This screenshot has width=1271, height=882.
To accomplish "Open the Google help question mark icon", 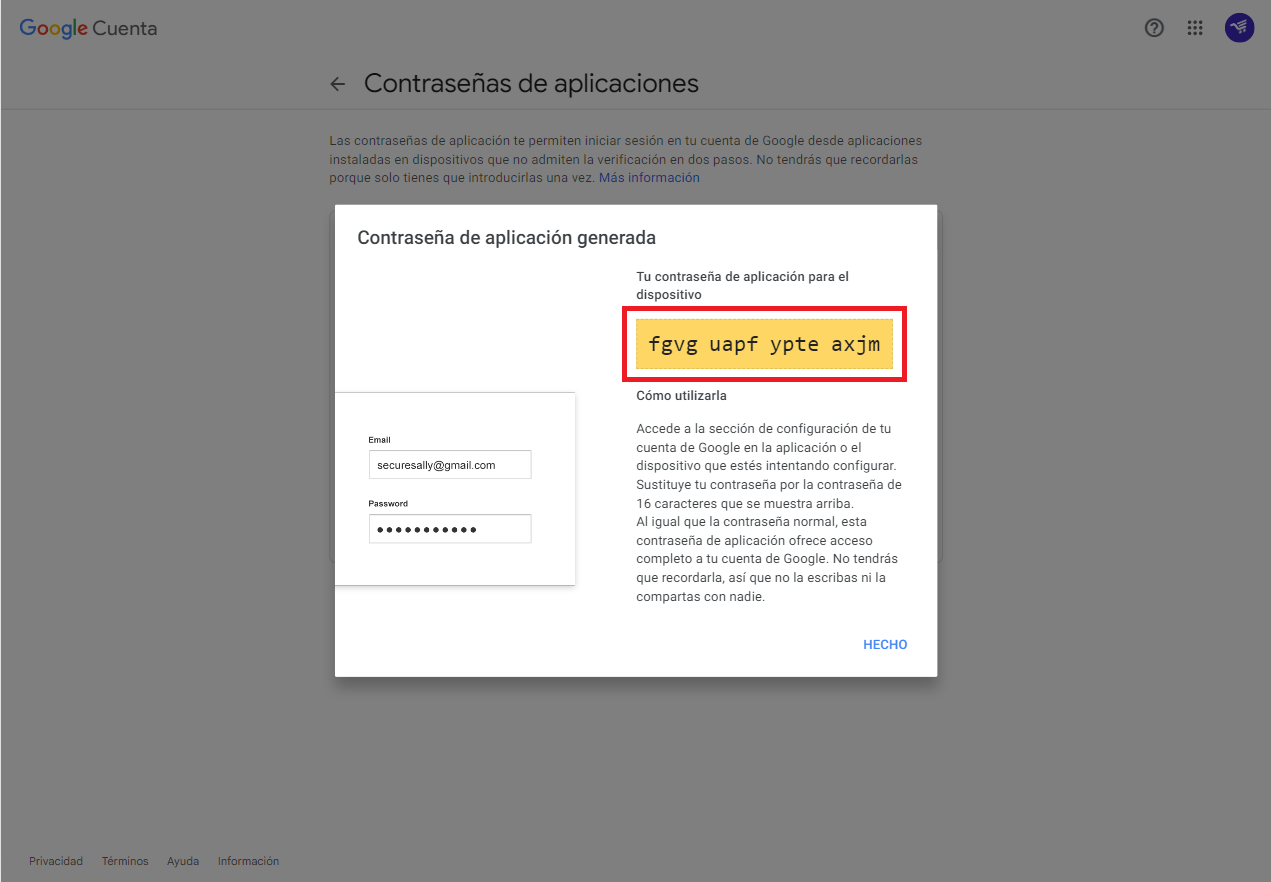I will click(x=1154, y=28).
